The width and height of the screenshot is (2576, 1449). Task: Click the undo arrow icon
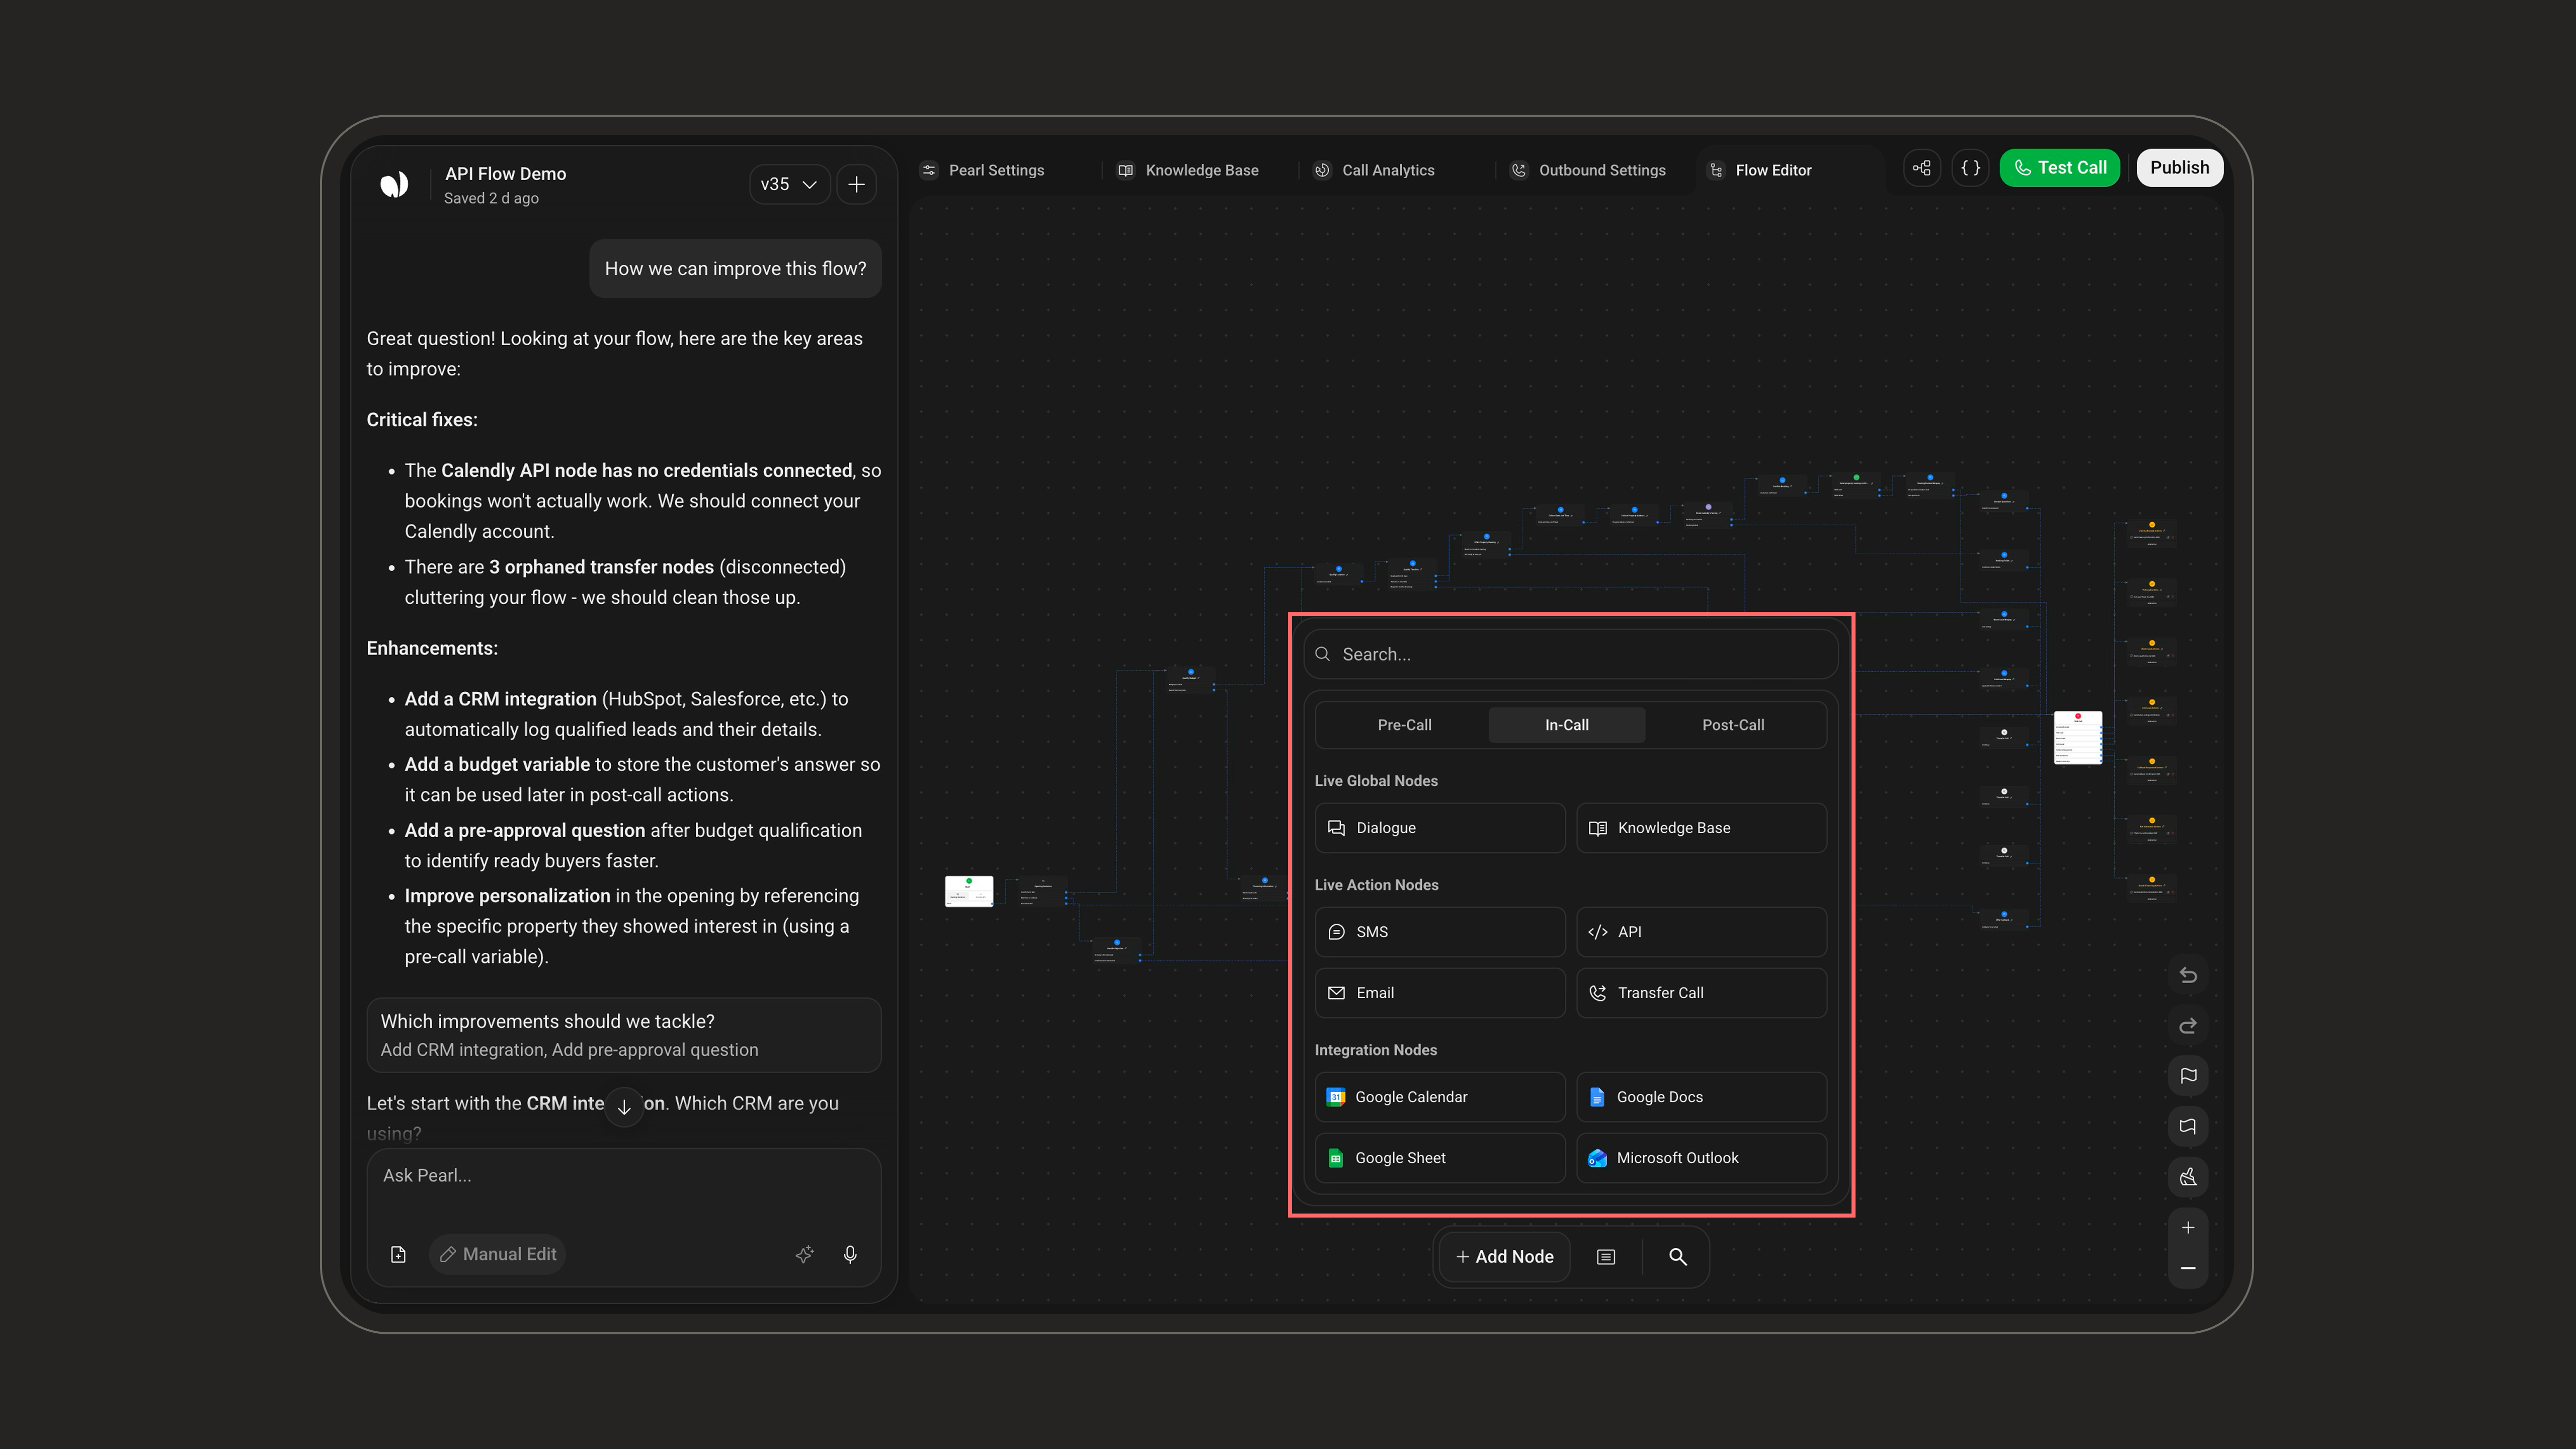pyautogui.click(x=2188, y=975)
